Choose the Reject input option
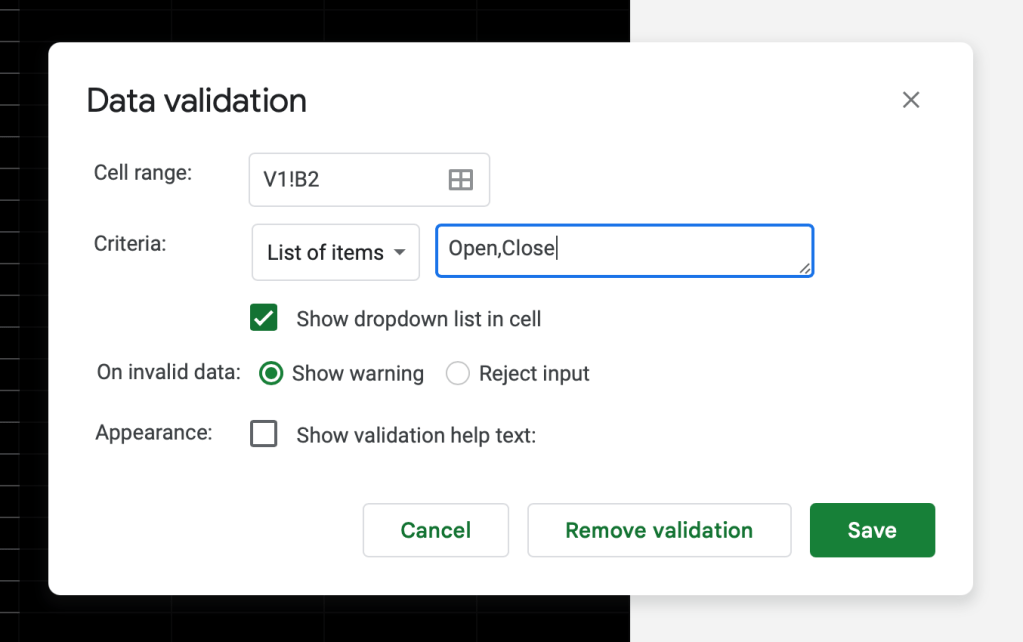This screenshot has width=1023, height=642. point(457,374)
